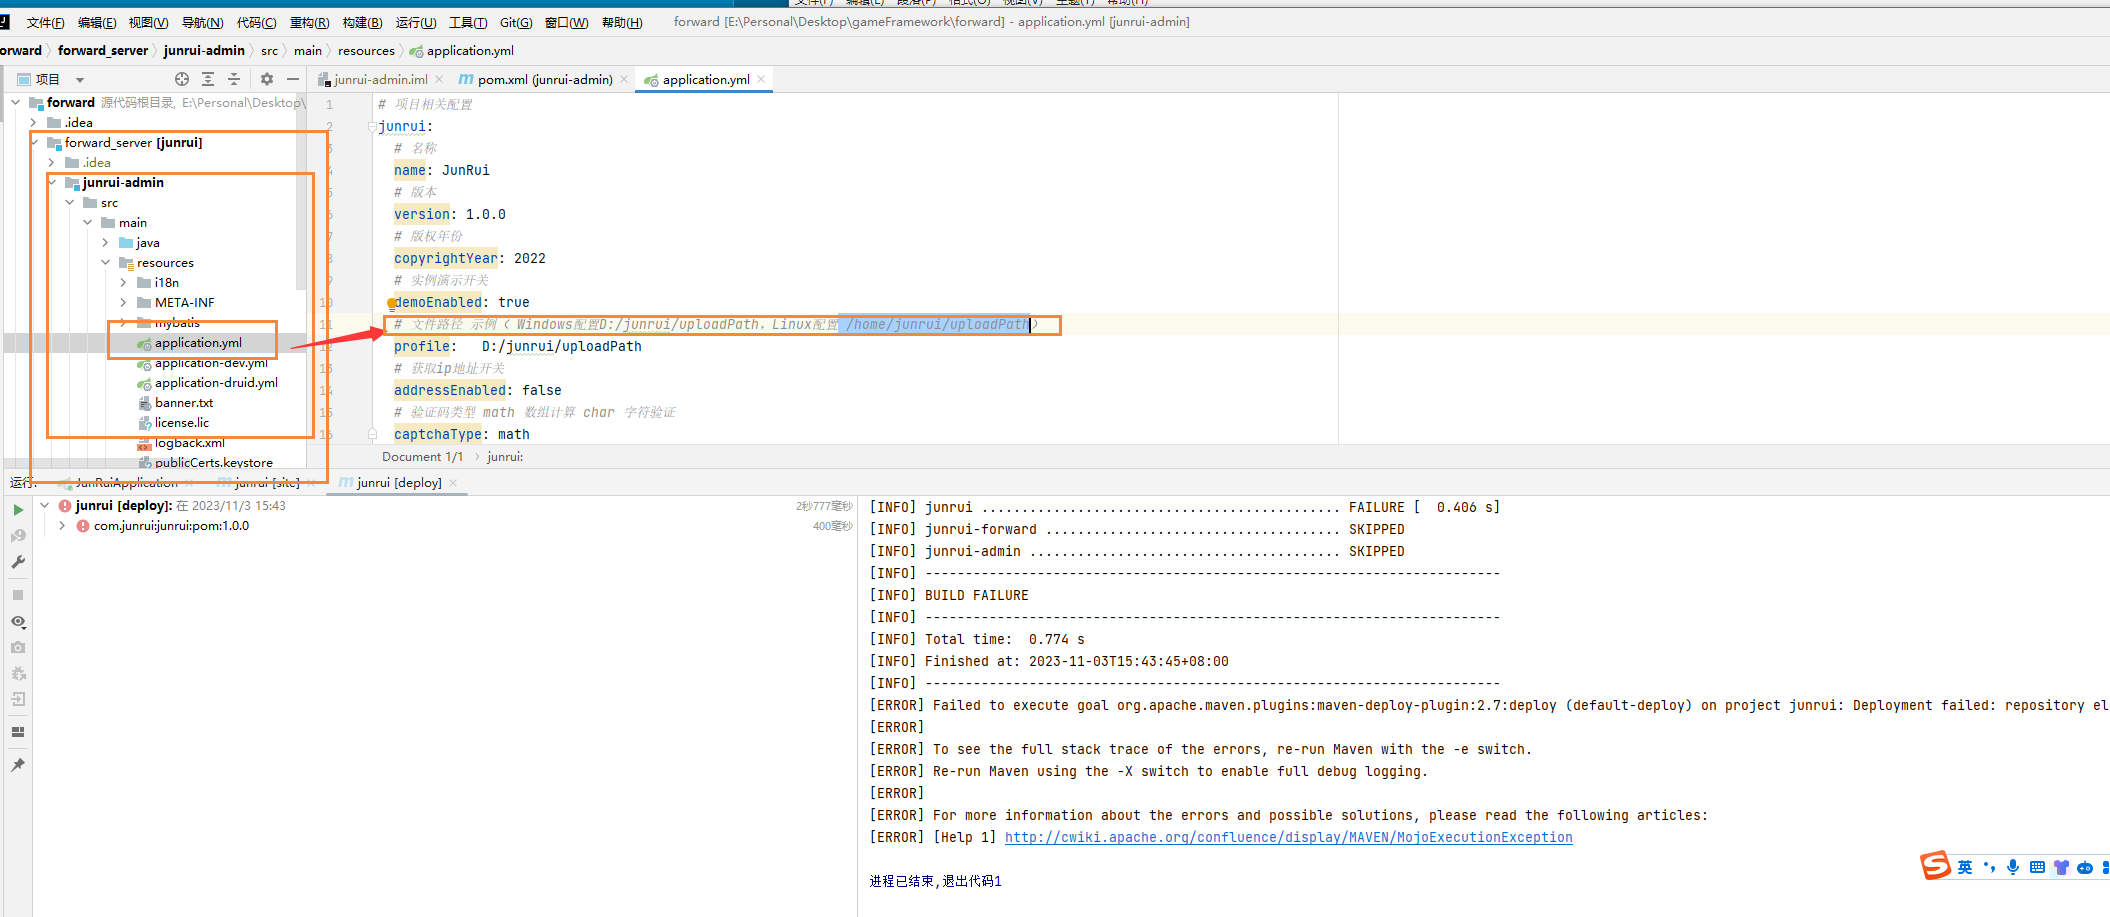Click the grey stop square icon
Viewport: 2110px width, 917px height.
coord(18,595)
